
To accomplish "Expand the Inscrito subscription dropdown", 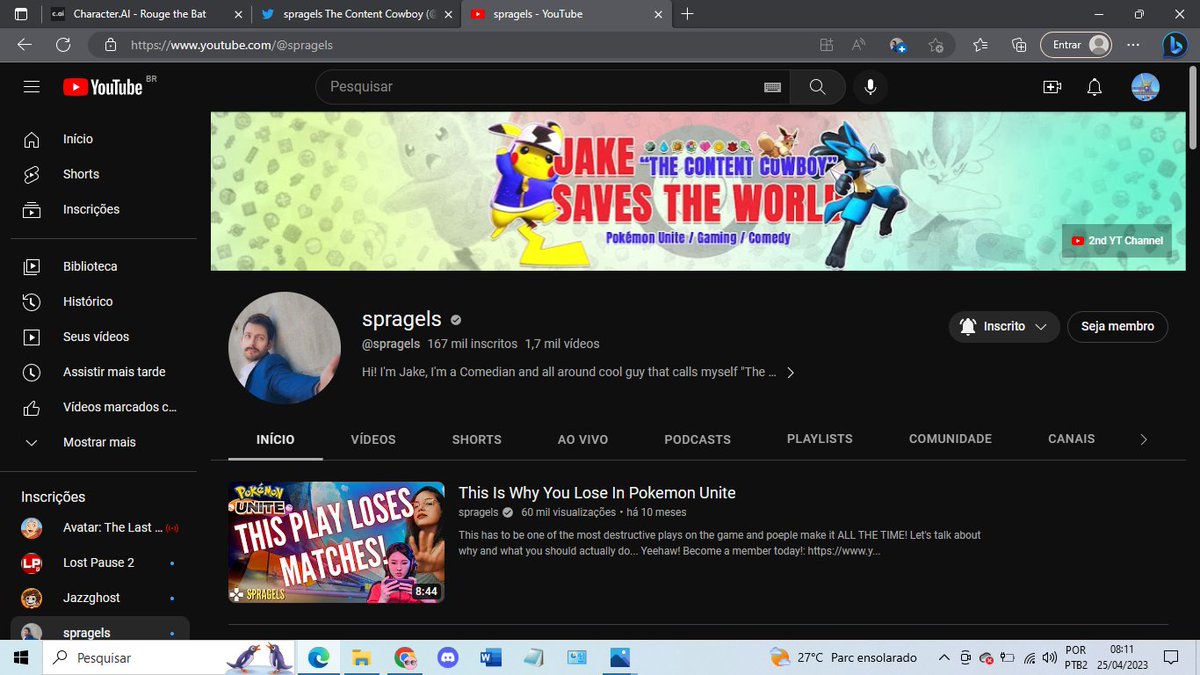I will click(1004, 326).
